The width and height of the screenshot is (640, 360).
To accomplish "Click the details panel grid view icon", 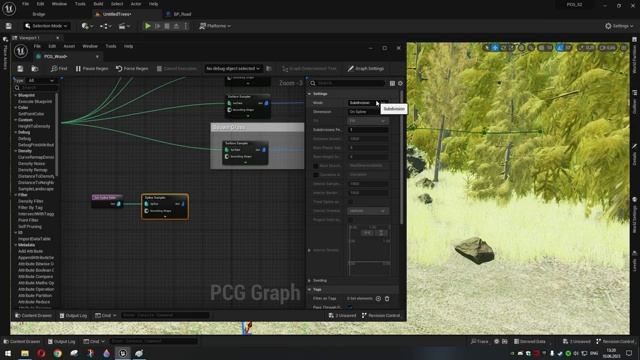I will click(392, 83).
